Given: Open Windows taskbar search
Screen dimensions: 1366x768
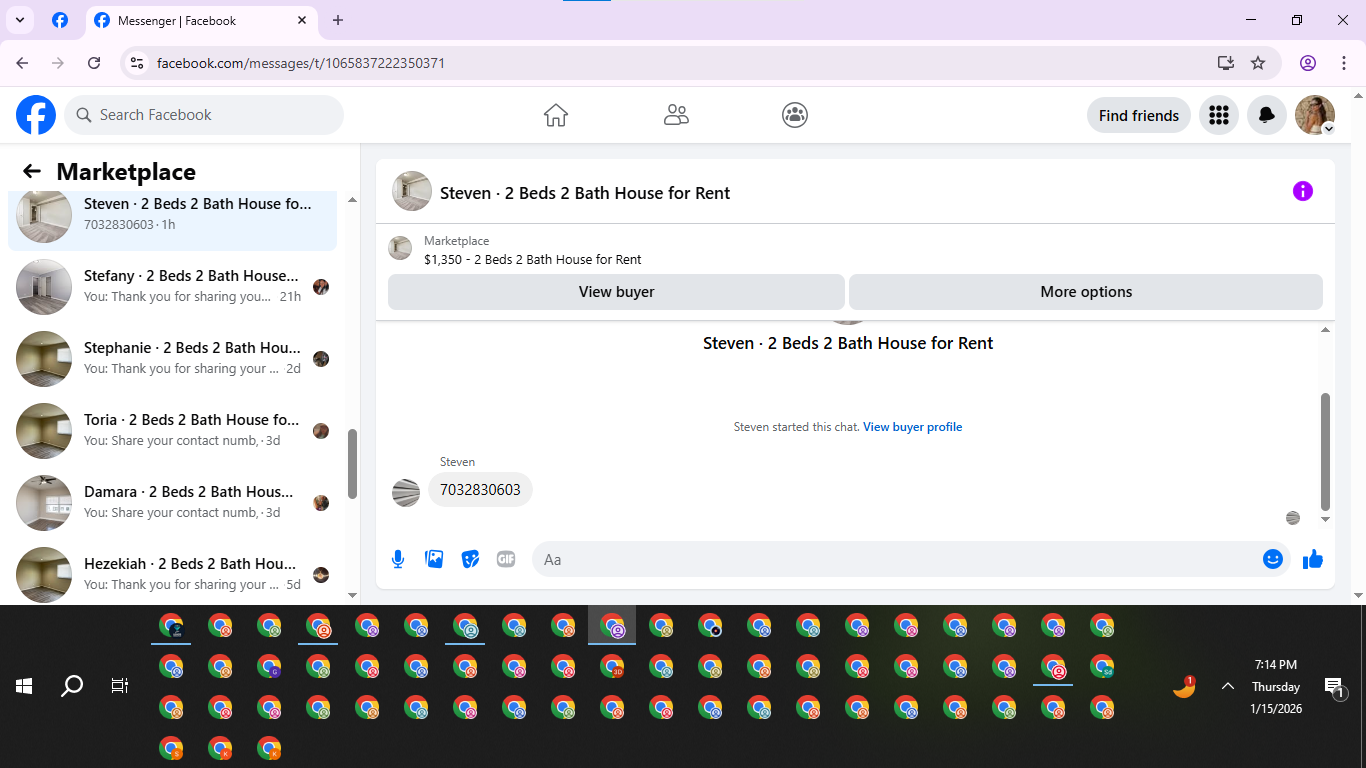Looking at the screenshot, I should click(x=72, y=686).
